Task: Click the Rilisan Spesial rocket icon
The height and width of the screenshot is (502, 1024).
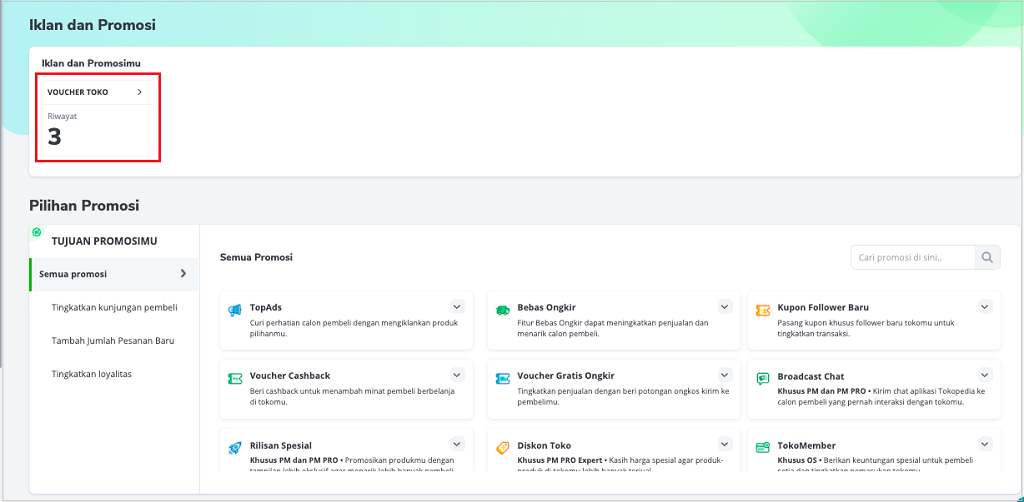Action: [x=235, y=448]
